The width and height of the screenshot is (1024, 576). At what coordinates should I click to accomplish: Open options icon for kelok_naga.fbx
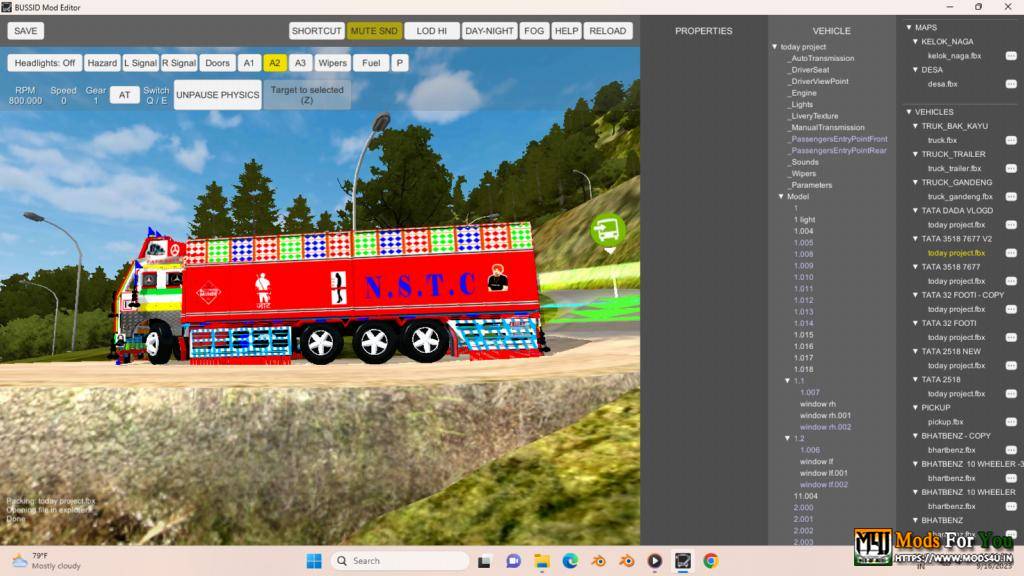pyautogui.click(x=1011, y=56)
